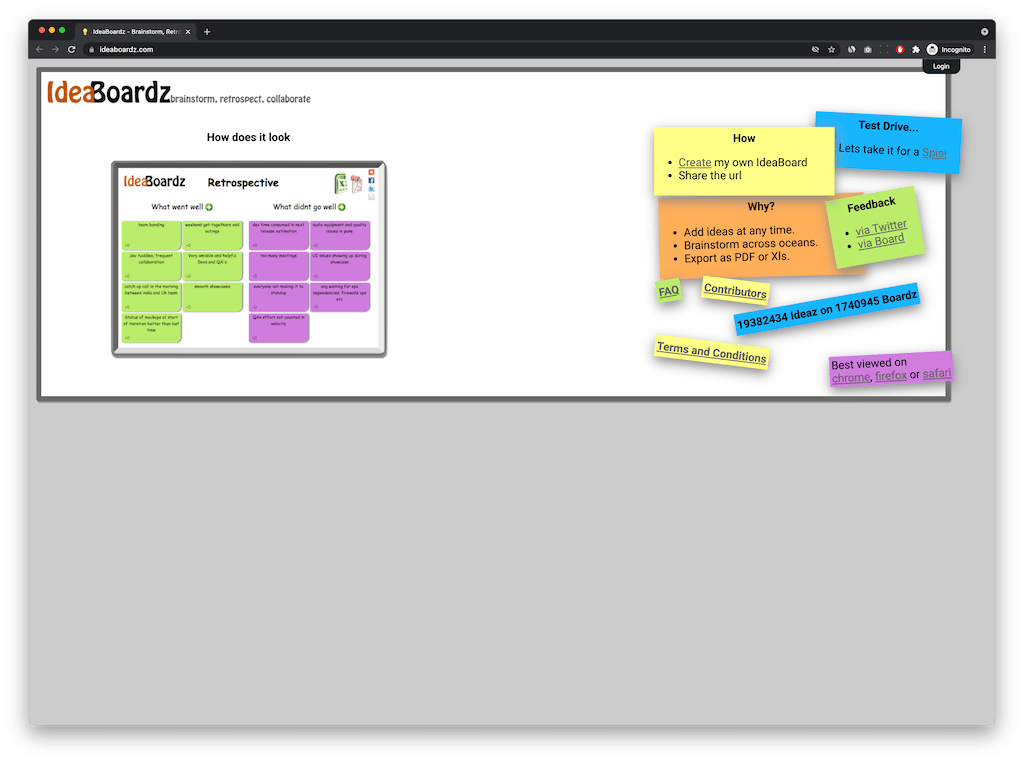Open the Create my own IdeaBoard link

tap(695, 161)
